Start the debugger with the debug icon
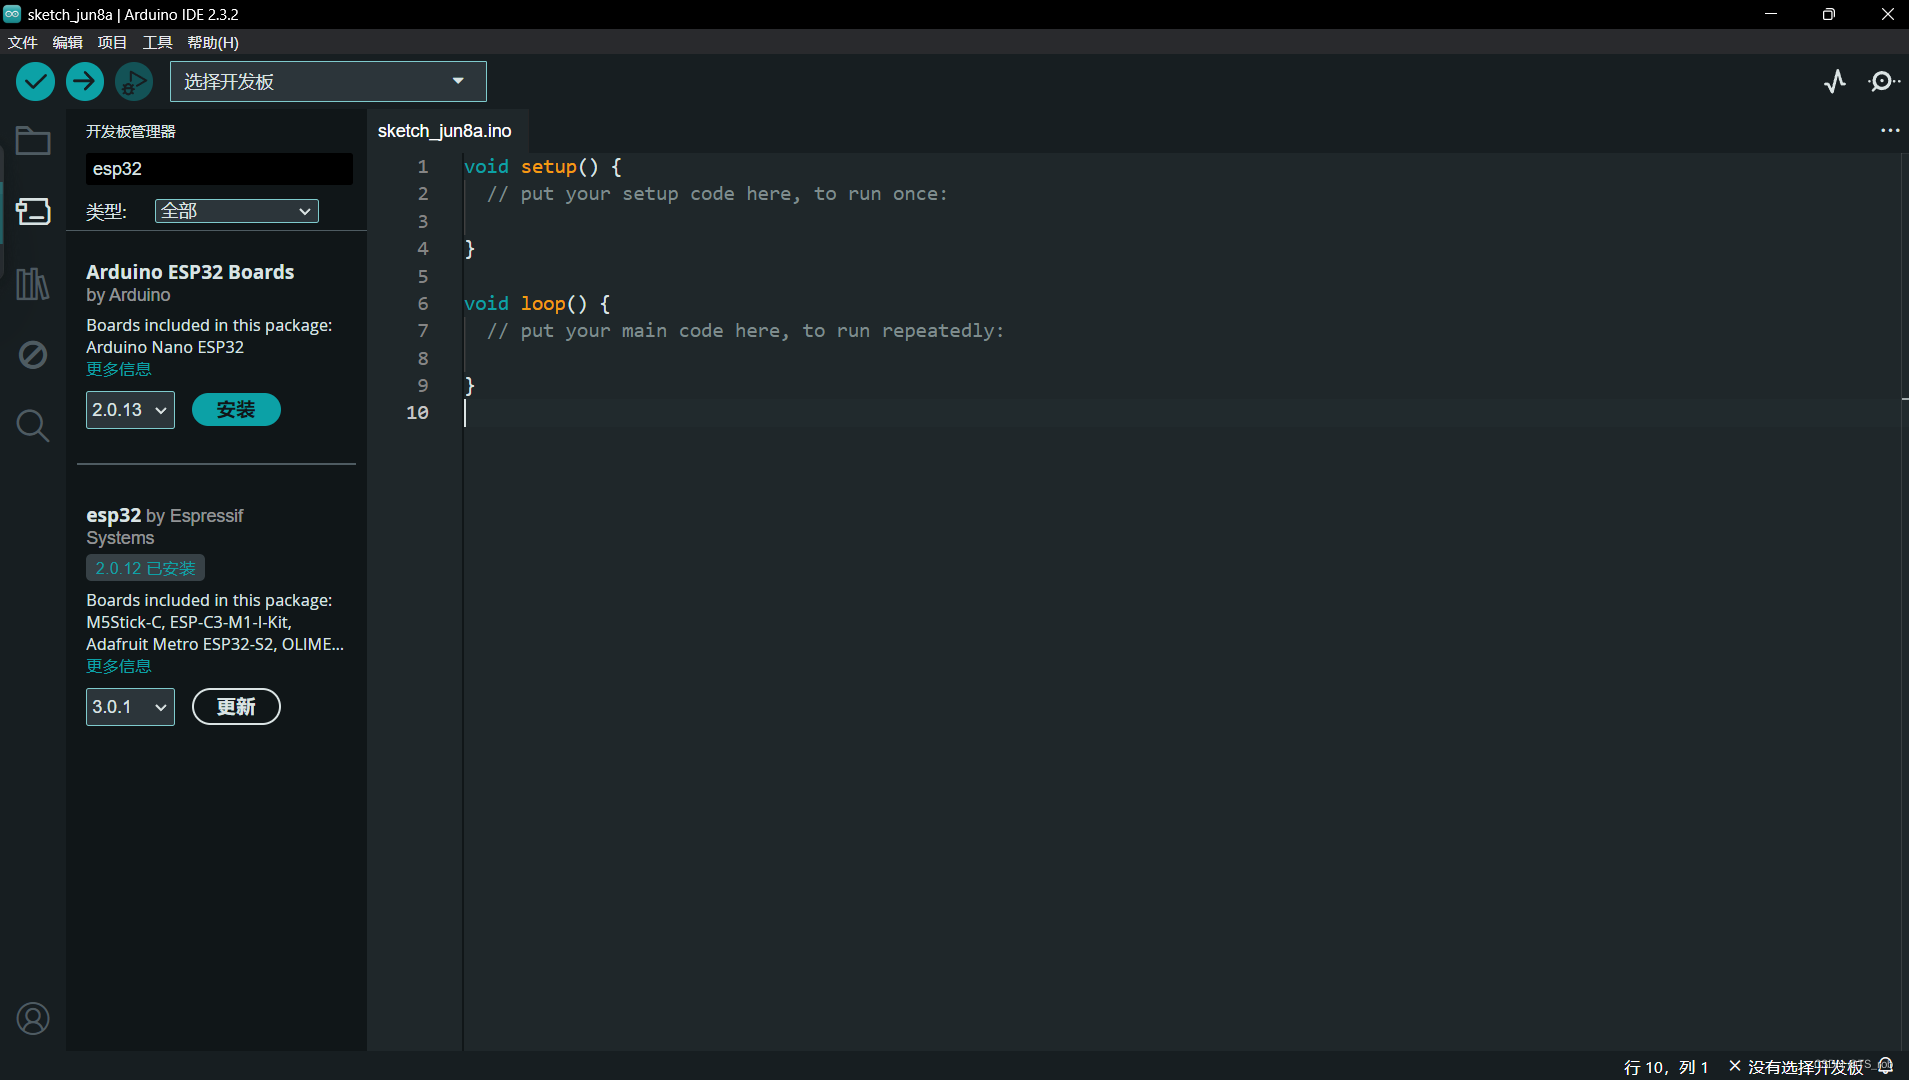Image resolution: width=1909 pixels, height=1080 pixels. (x=134, y=81)
